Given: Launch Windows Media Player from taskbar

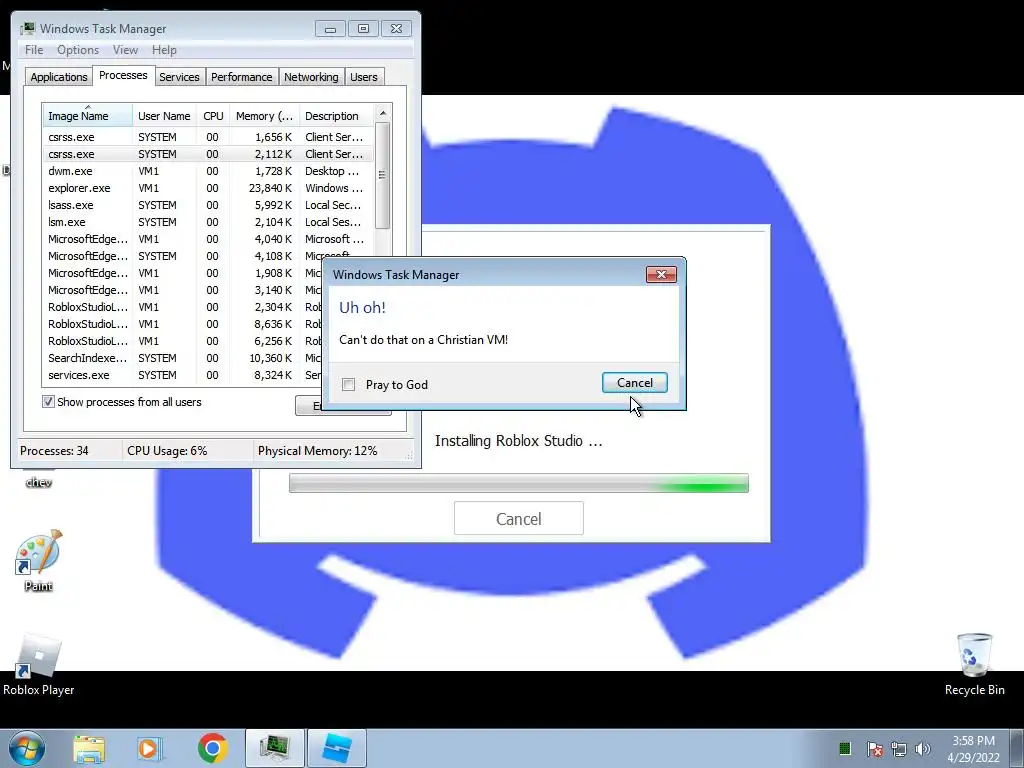Looking at the screenshot, I should pyautogui.click(x=150, y=748).
